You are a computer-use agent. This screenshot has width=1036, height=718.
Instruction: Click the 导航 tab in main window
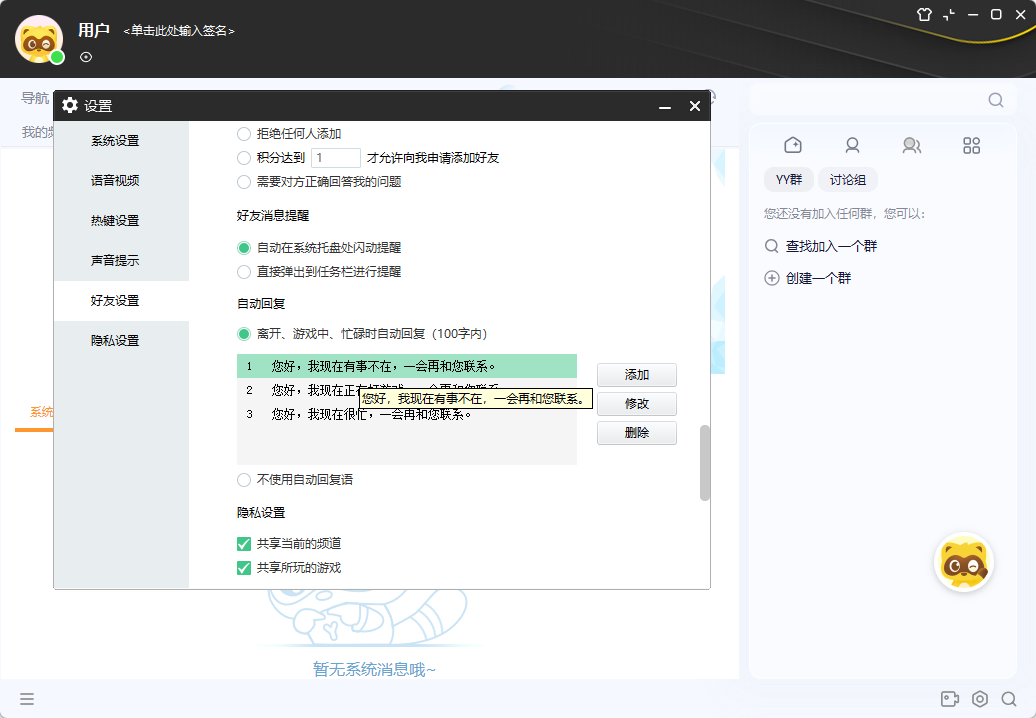point(35,98)
